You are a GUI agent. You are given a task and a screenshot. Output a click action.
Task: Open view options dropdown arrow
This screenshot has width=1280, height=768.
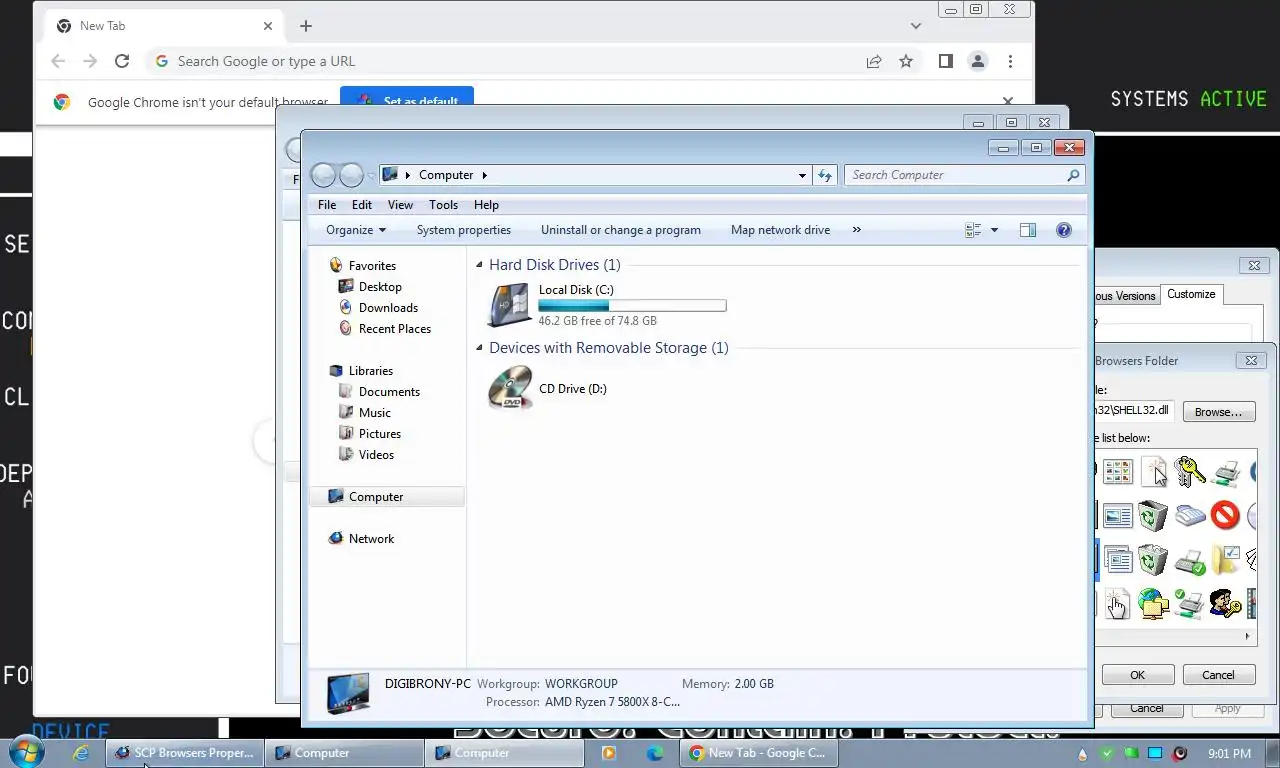click(x=994, y=230)
